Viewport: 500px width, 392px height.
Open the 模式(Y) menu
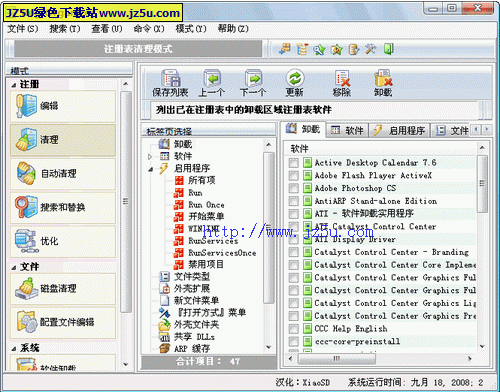191,29
